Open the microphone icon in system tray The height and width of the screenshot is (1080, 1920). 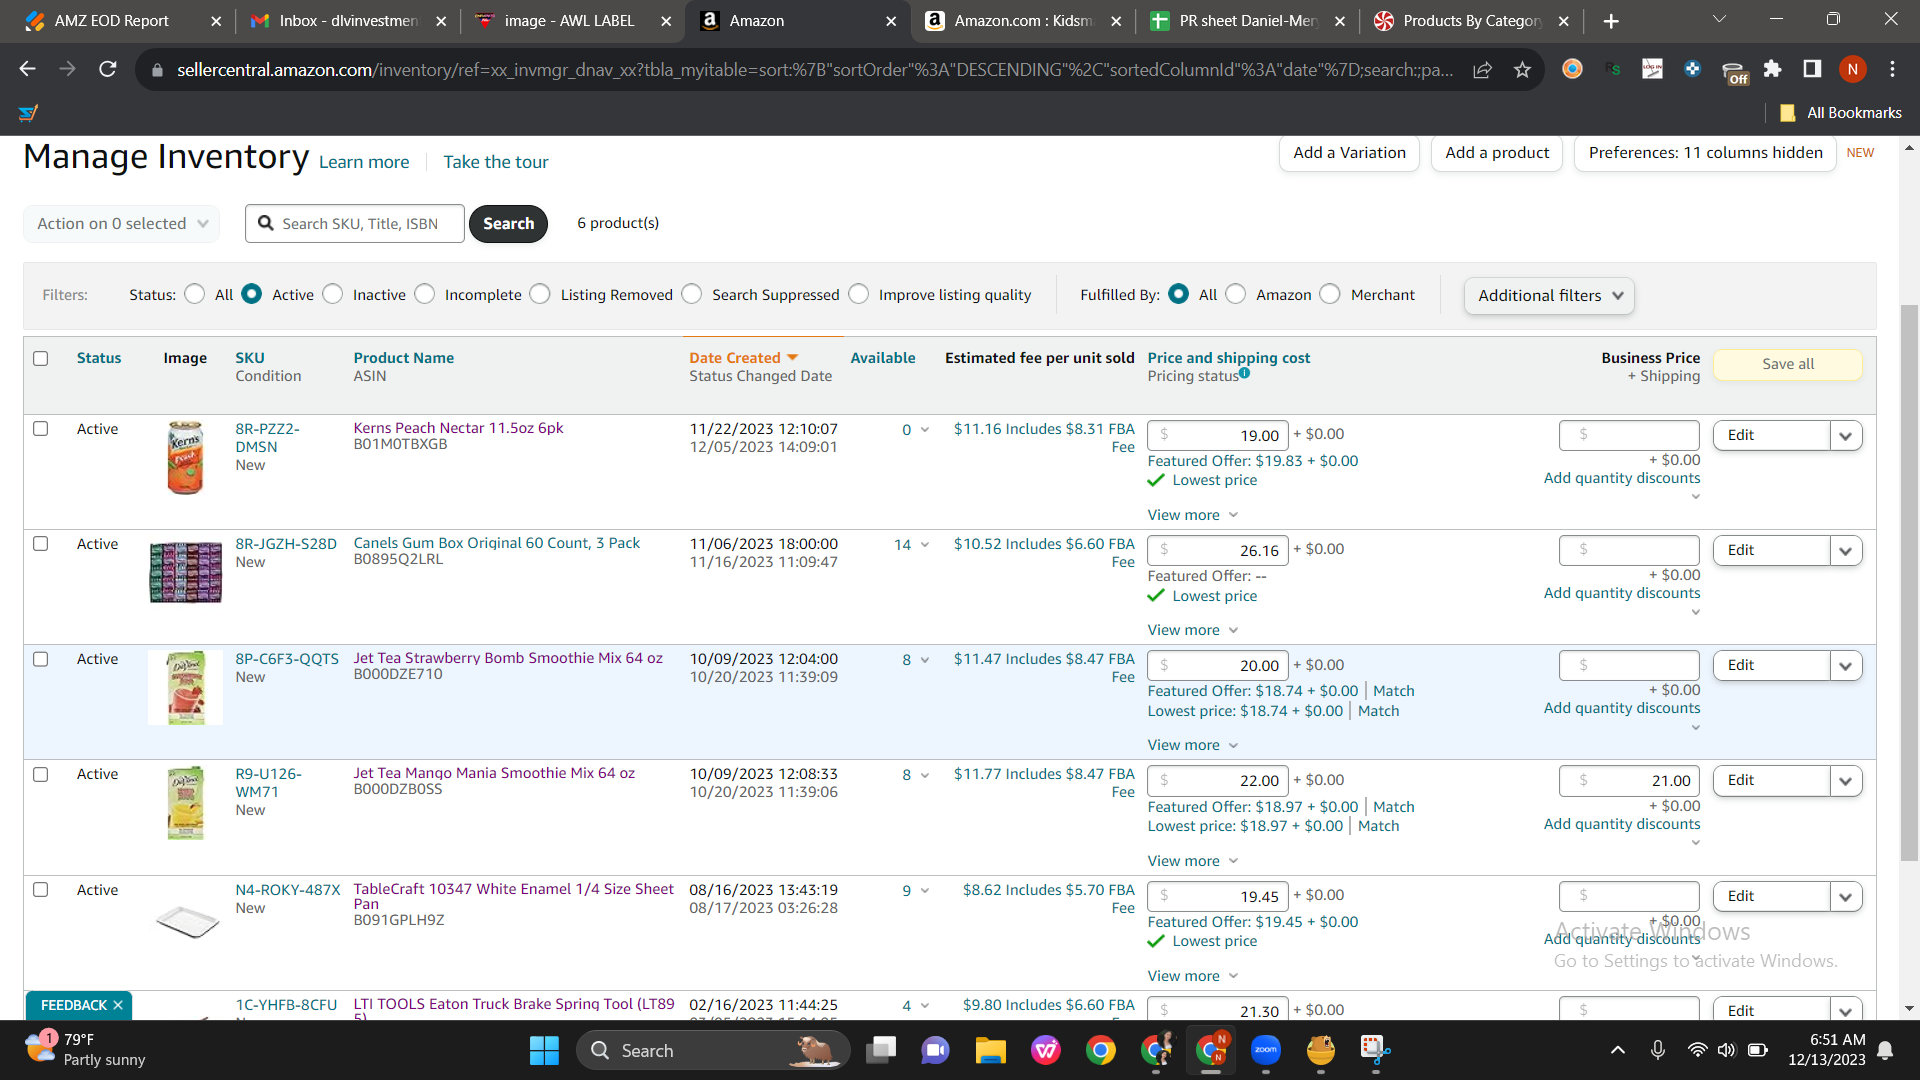(1657, 1050)
